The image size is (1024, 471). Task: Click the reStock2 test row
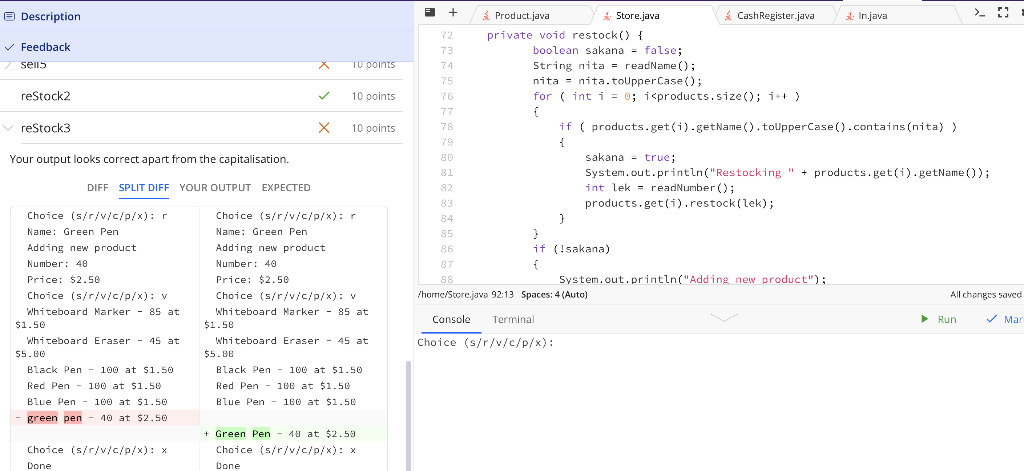click(x=202, y=96)
